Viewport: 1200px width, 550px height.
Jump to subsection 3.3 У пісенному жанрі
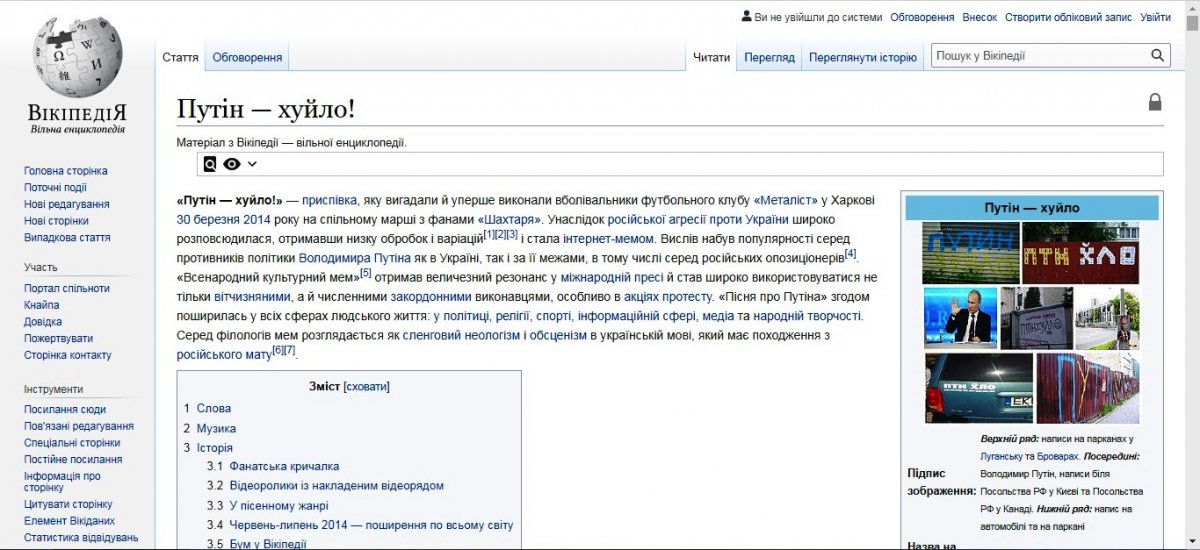coord(268,506)
